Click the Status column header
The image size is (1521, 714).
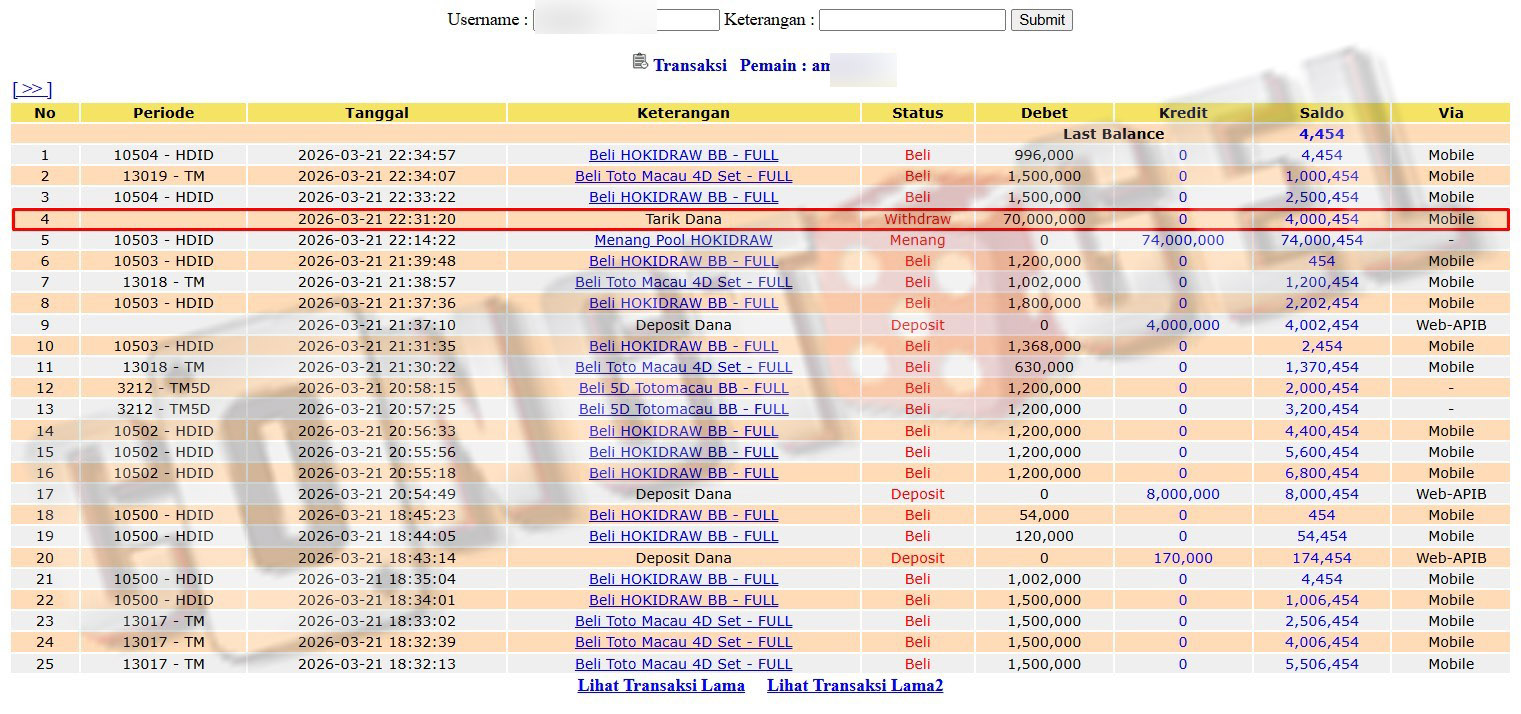(x=917, y=113)
